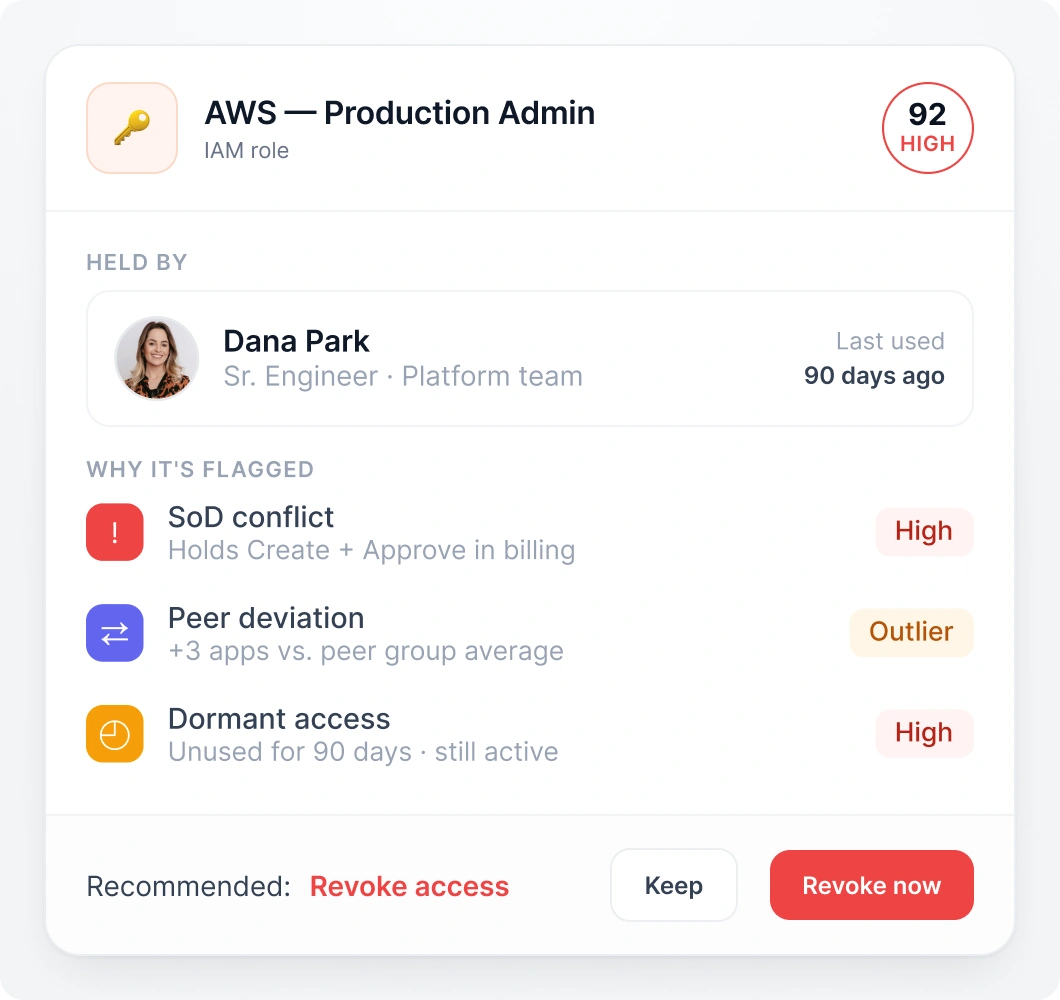Click the 92 HIGH risk score badge

click(928, 128)
